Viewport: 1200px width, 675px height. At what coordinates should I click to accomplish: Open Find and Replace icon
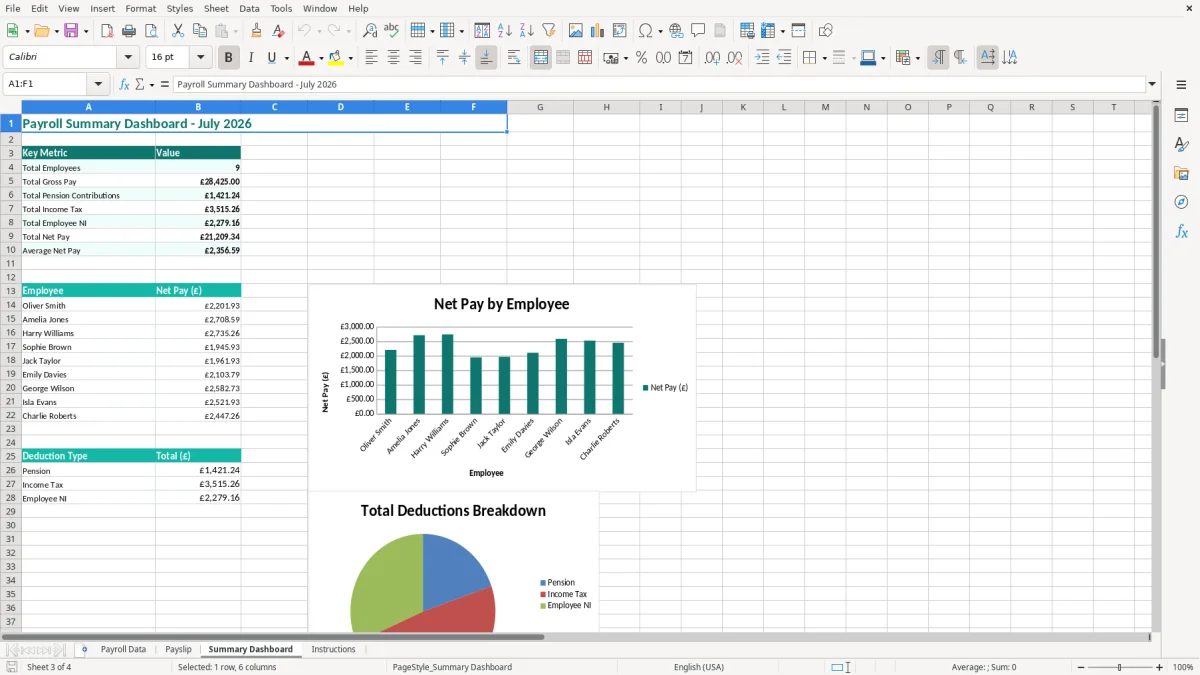coord(370,31)
